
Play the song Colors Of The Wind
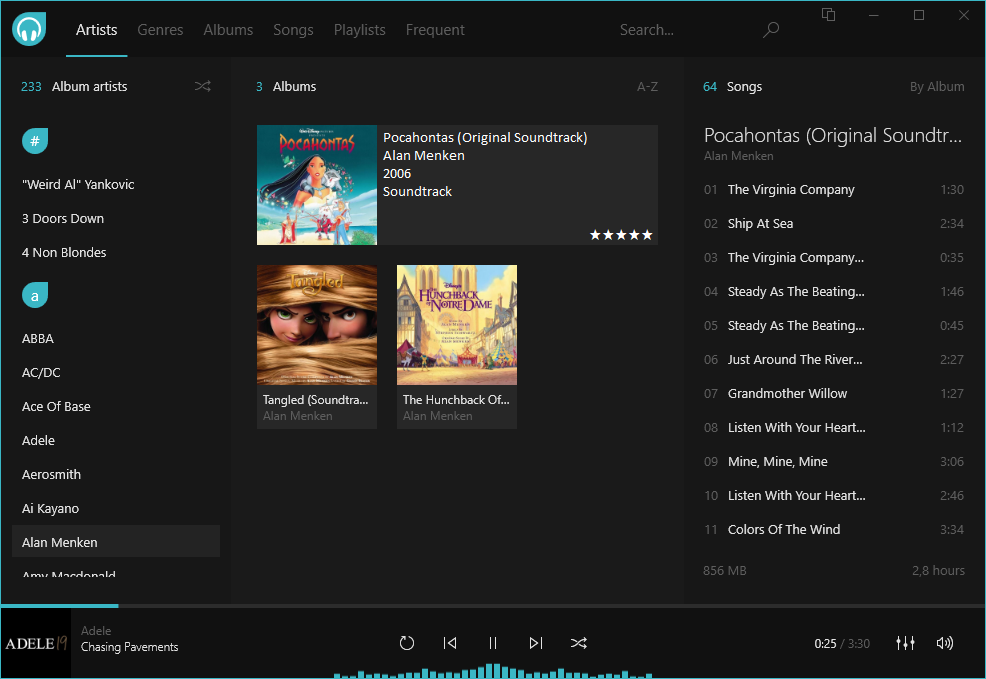(x=783, y=529)
